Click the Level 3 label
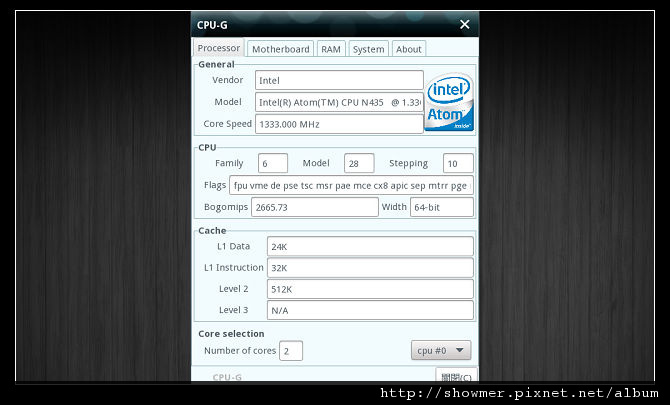 point(233,310)
